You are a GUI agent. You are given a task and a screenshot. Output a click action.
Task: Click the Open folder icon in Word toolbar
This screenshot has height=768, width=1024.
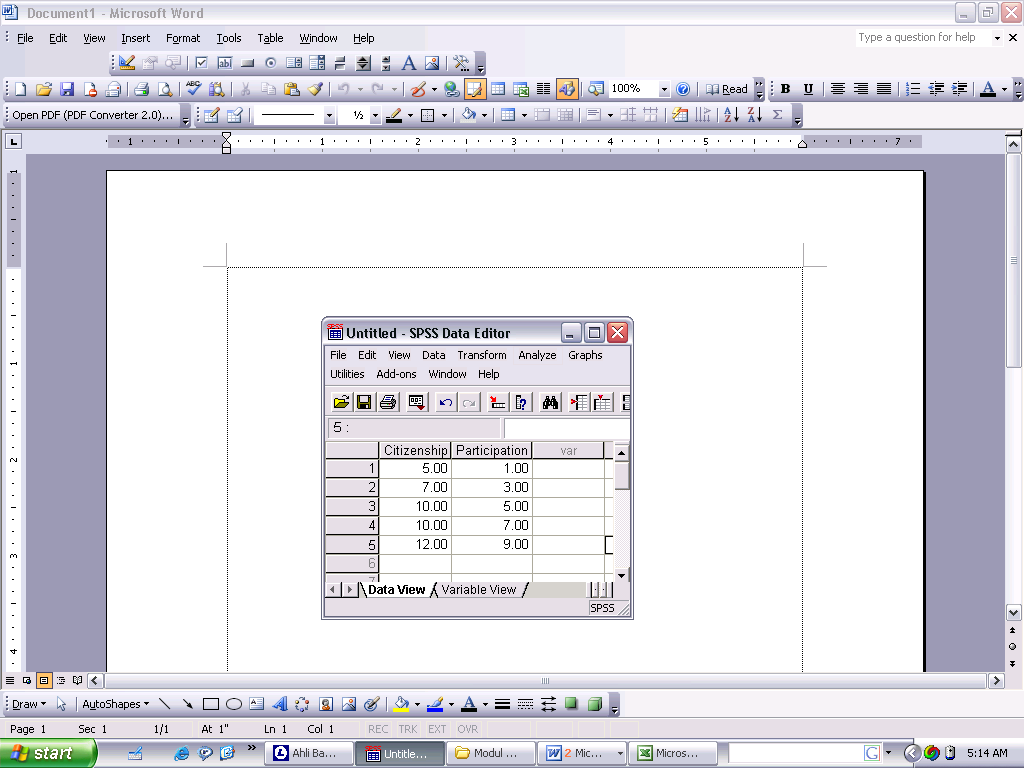click(x=44, y=89)
